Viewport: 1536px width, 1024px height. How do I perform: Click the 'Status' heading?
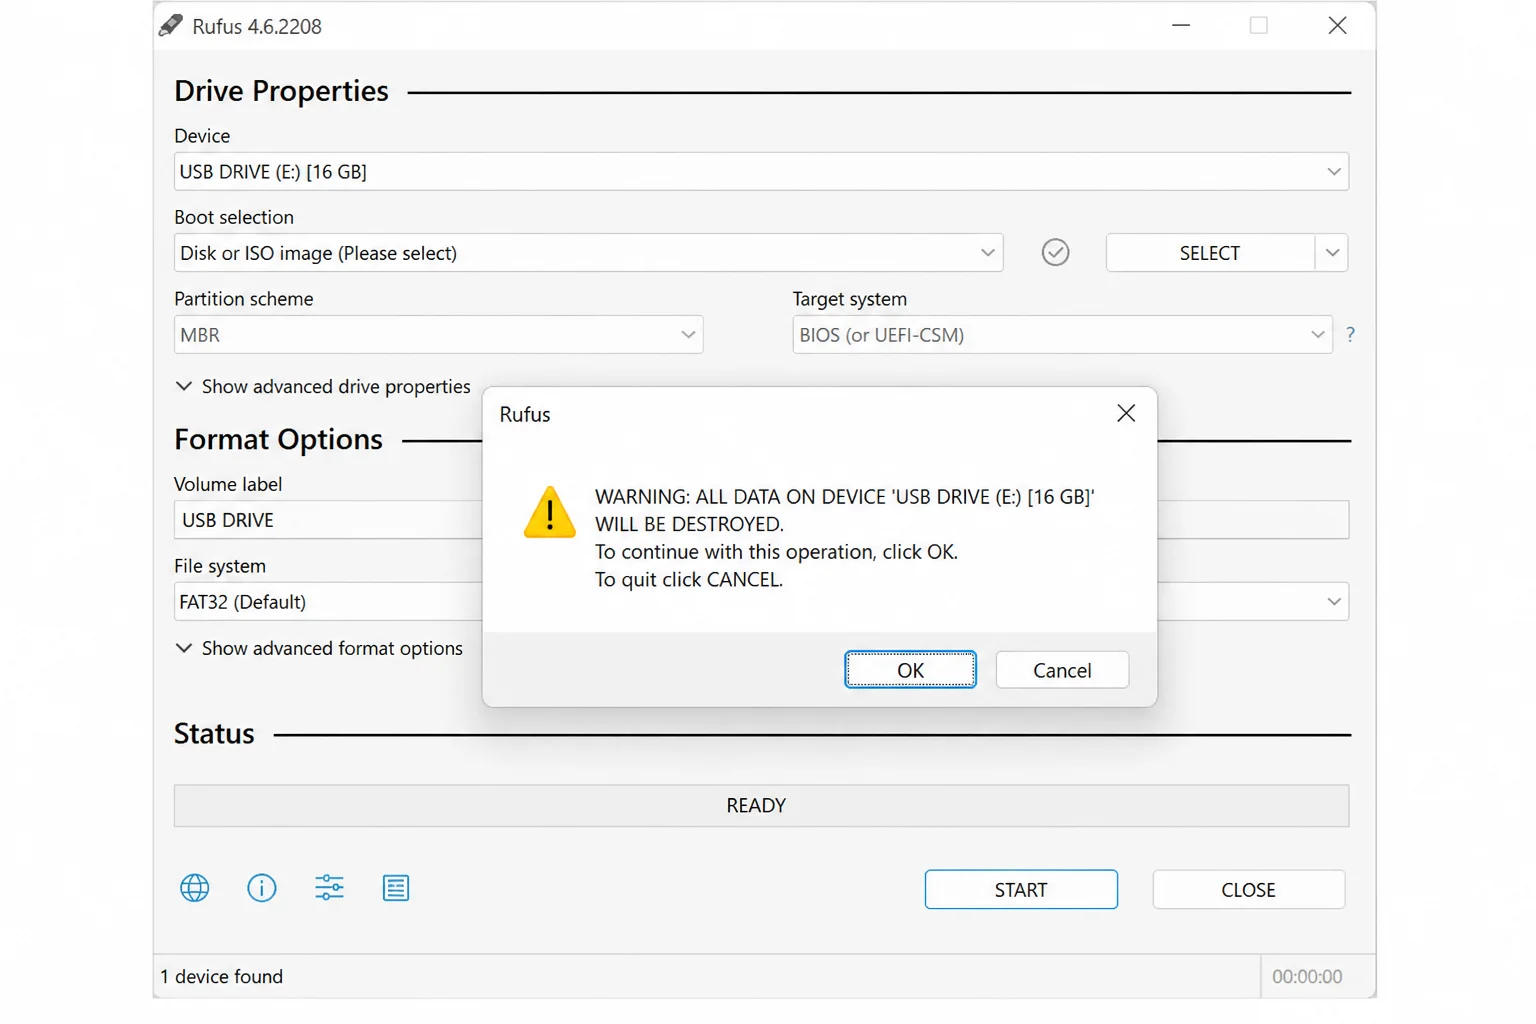pyautogui.click(x=214, y=734)
